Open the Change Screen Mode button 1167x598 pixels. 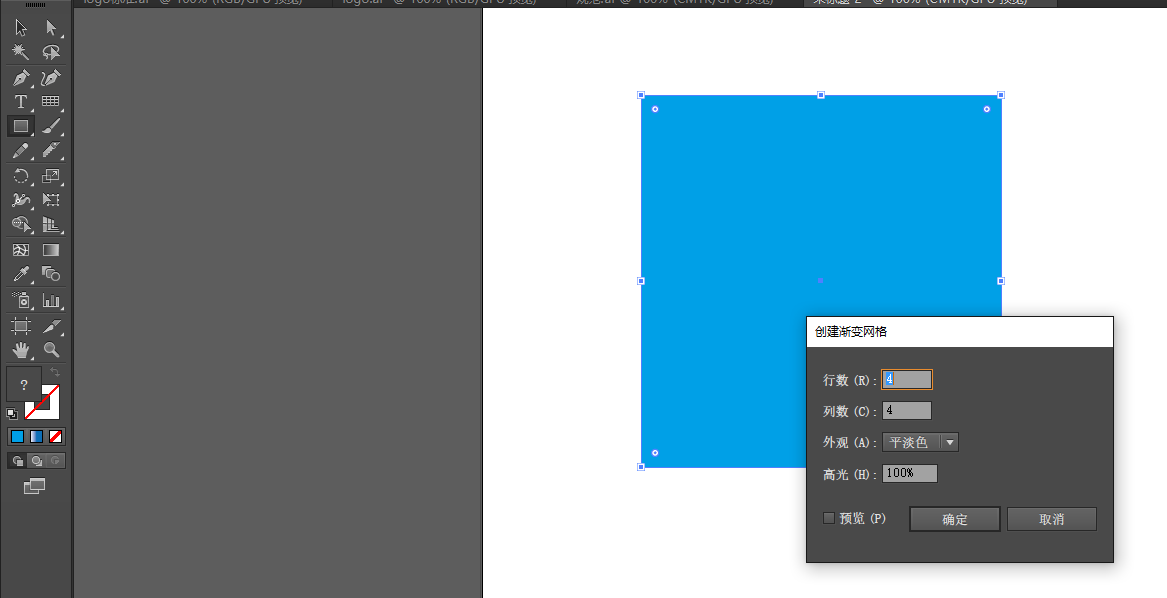[x=34, y=486]
